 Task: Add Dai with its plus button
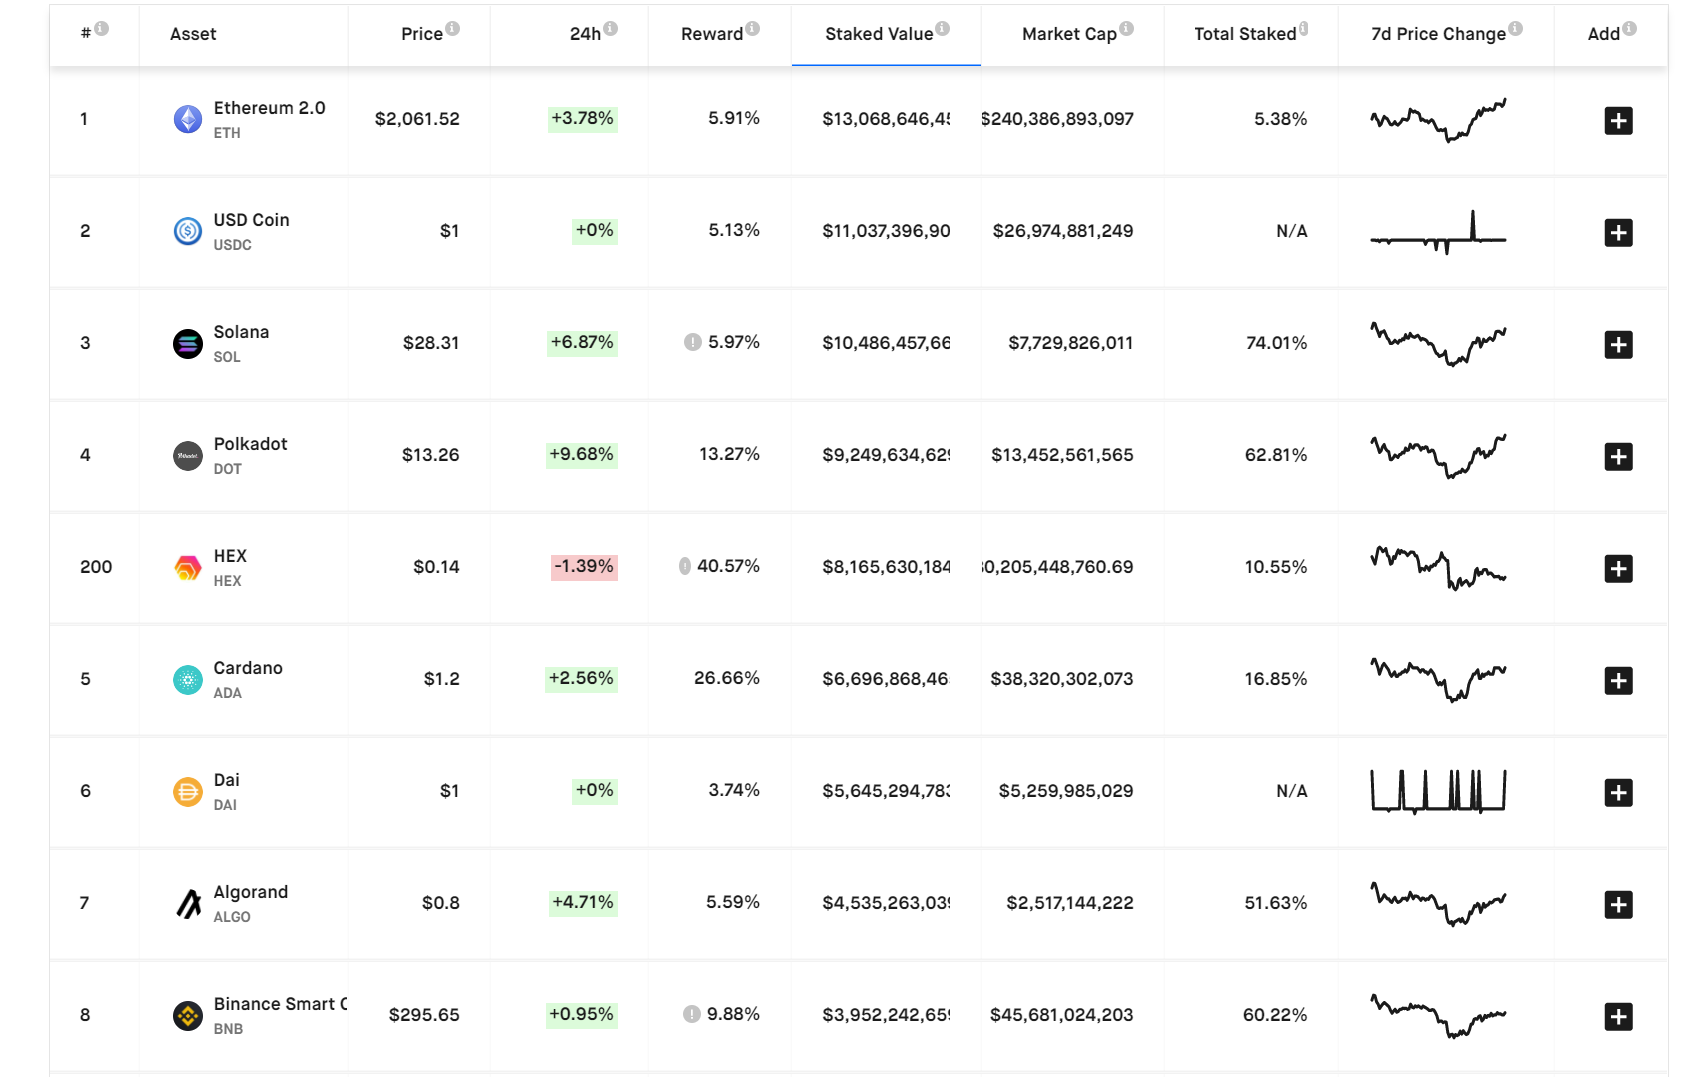tap(1618, 793)
